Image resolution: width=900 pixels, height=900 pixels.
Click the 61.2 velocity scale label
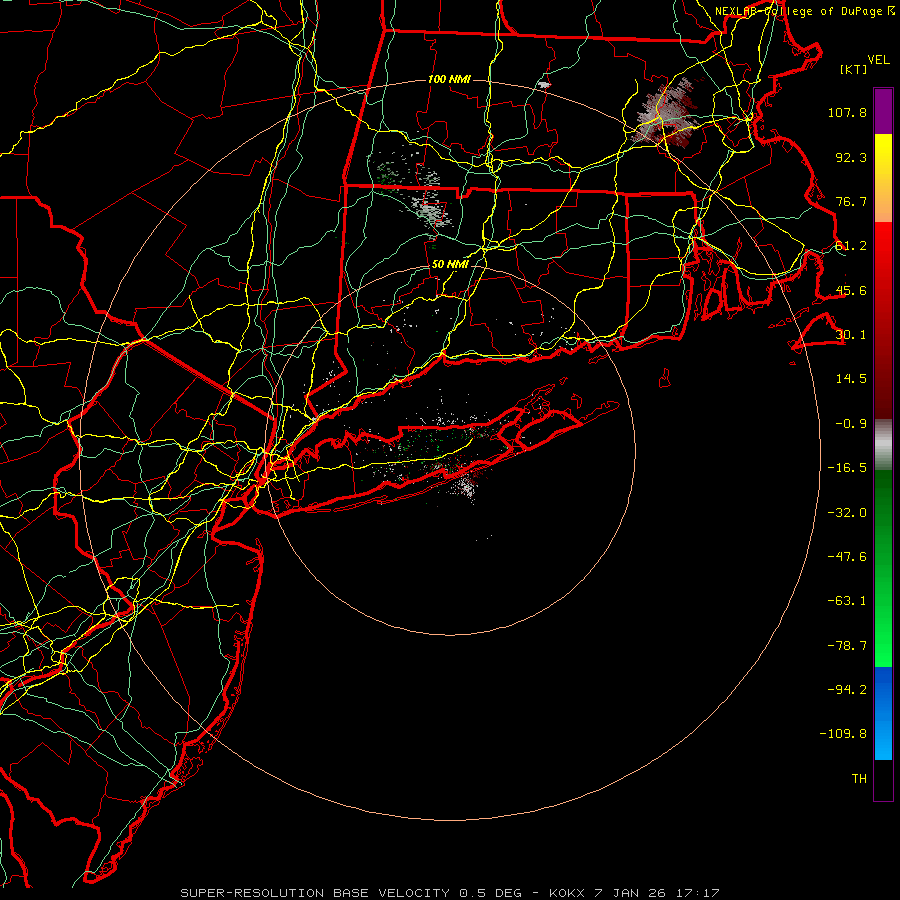(851, 246)
